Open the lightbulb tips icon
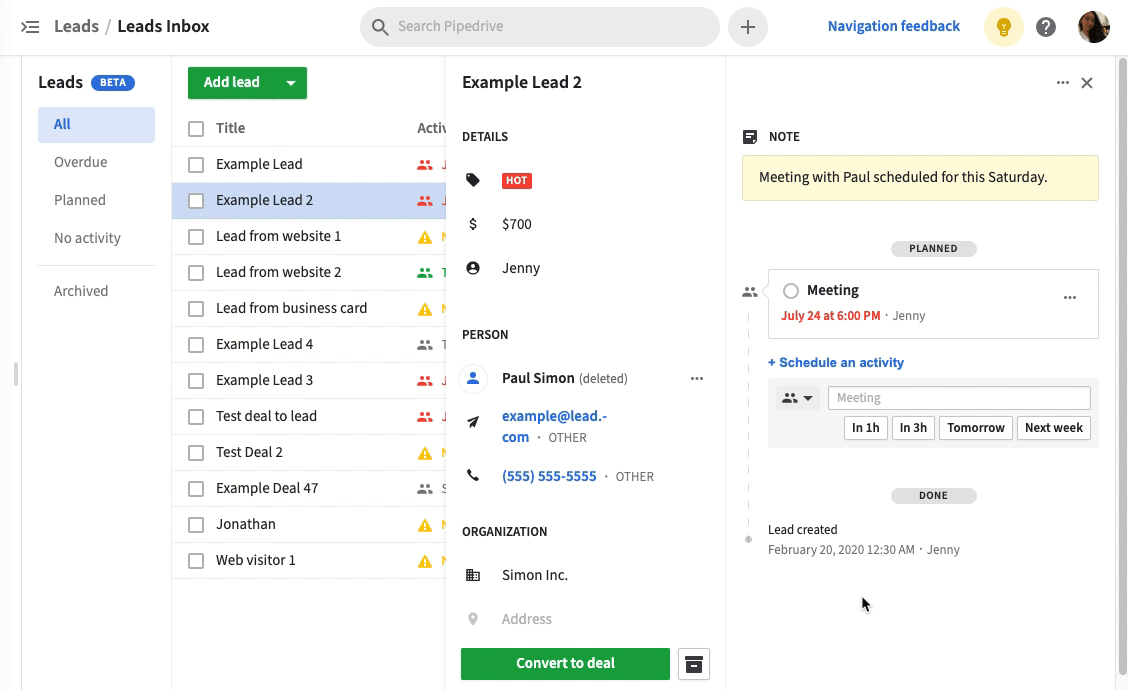1128x690 pixels. click(x=1004, y=27)
